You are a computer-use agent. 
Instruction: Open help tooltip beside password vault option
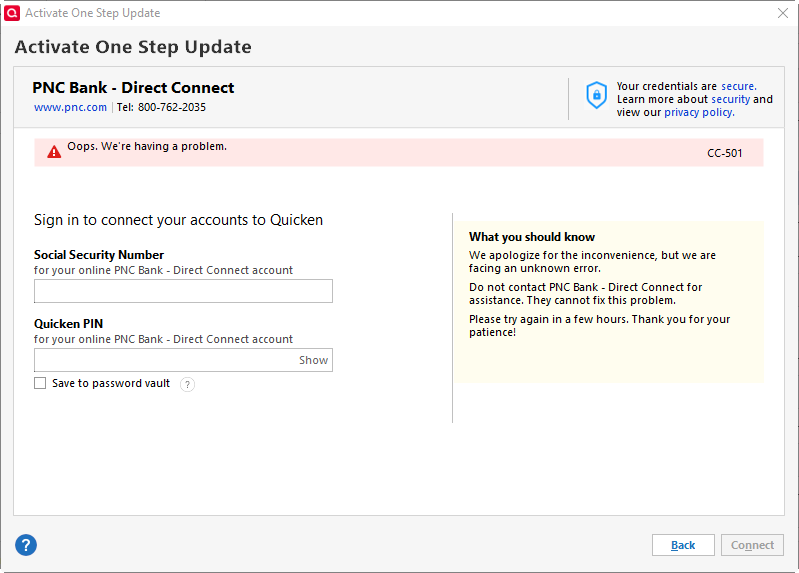point(187,384)
